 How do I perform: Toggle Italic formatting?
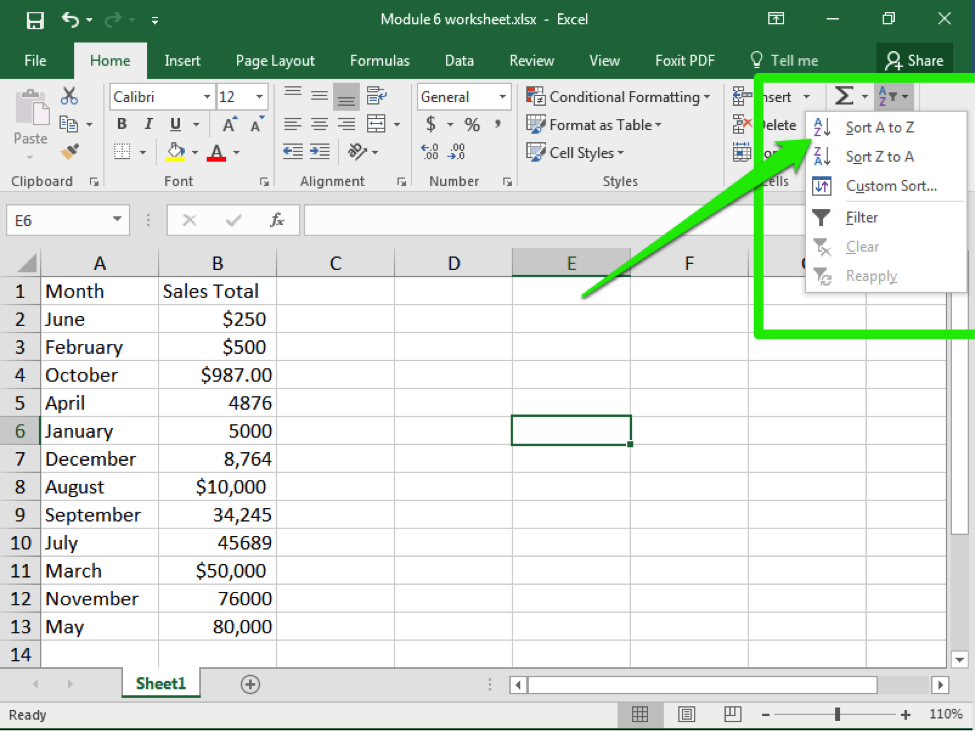[148, 125]
